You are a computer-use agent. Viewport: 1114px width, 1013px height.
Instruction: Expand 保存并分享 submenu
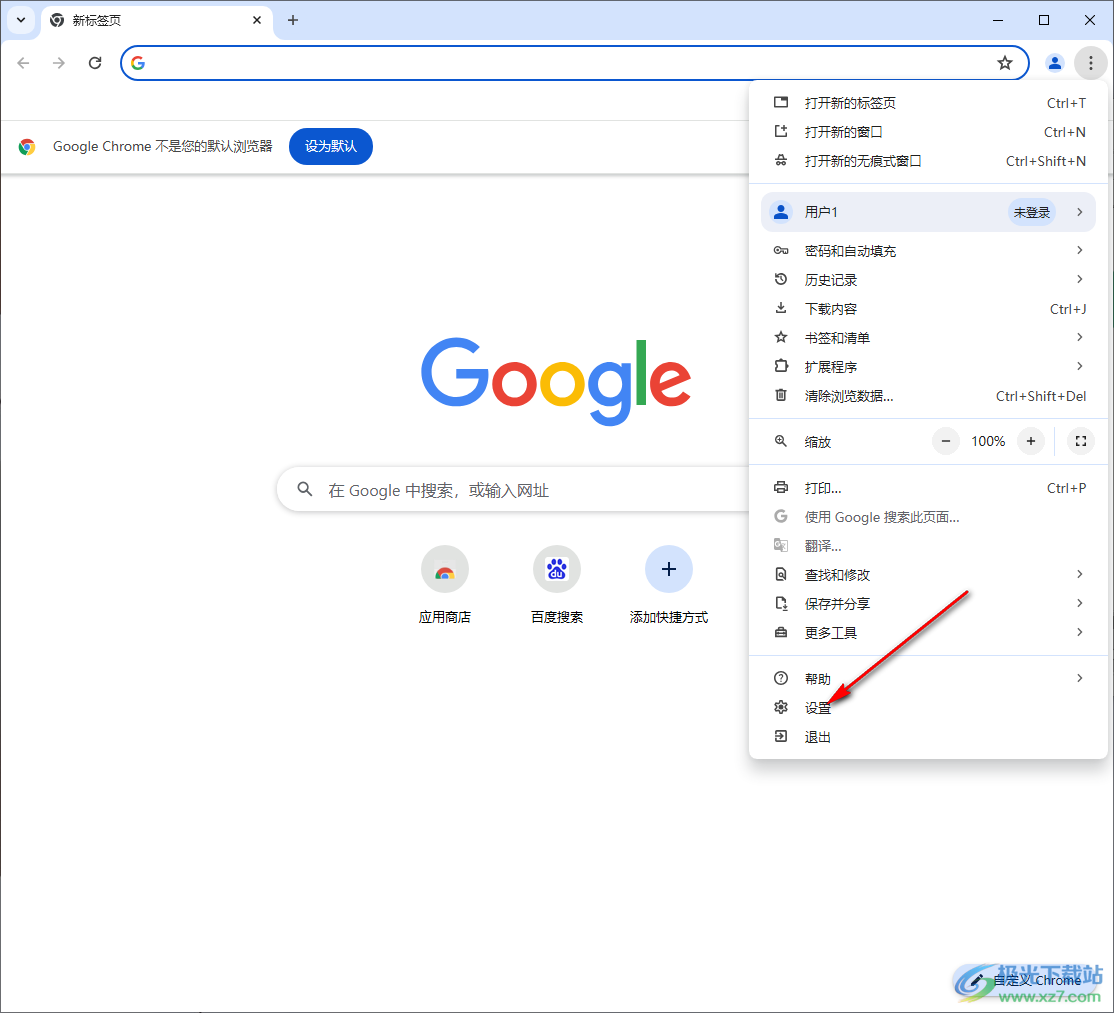[x=929, y=604]
